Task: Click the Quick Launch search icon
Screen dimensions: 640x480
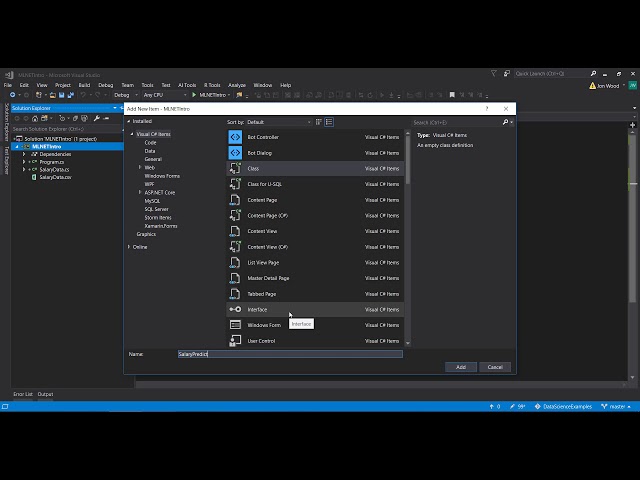Action: click(593, 73)
